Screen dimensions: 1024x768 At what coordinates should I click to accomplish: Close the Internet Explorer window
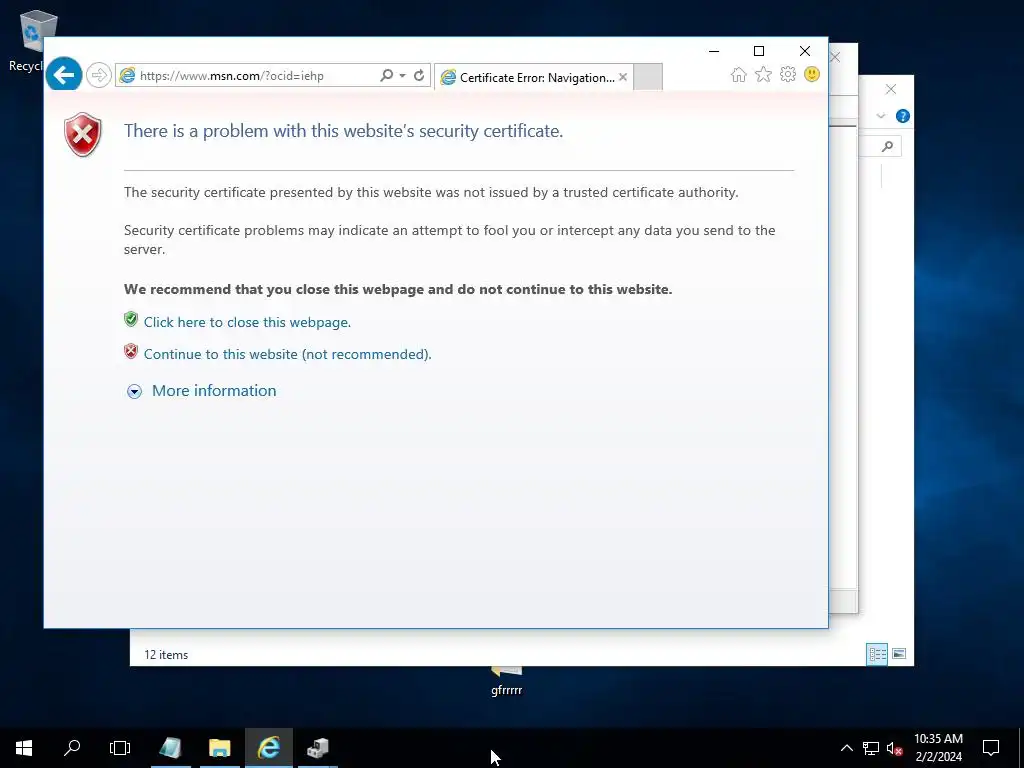tap(805, 51)
